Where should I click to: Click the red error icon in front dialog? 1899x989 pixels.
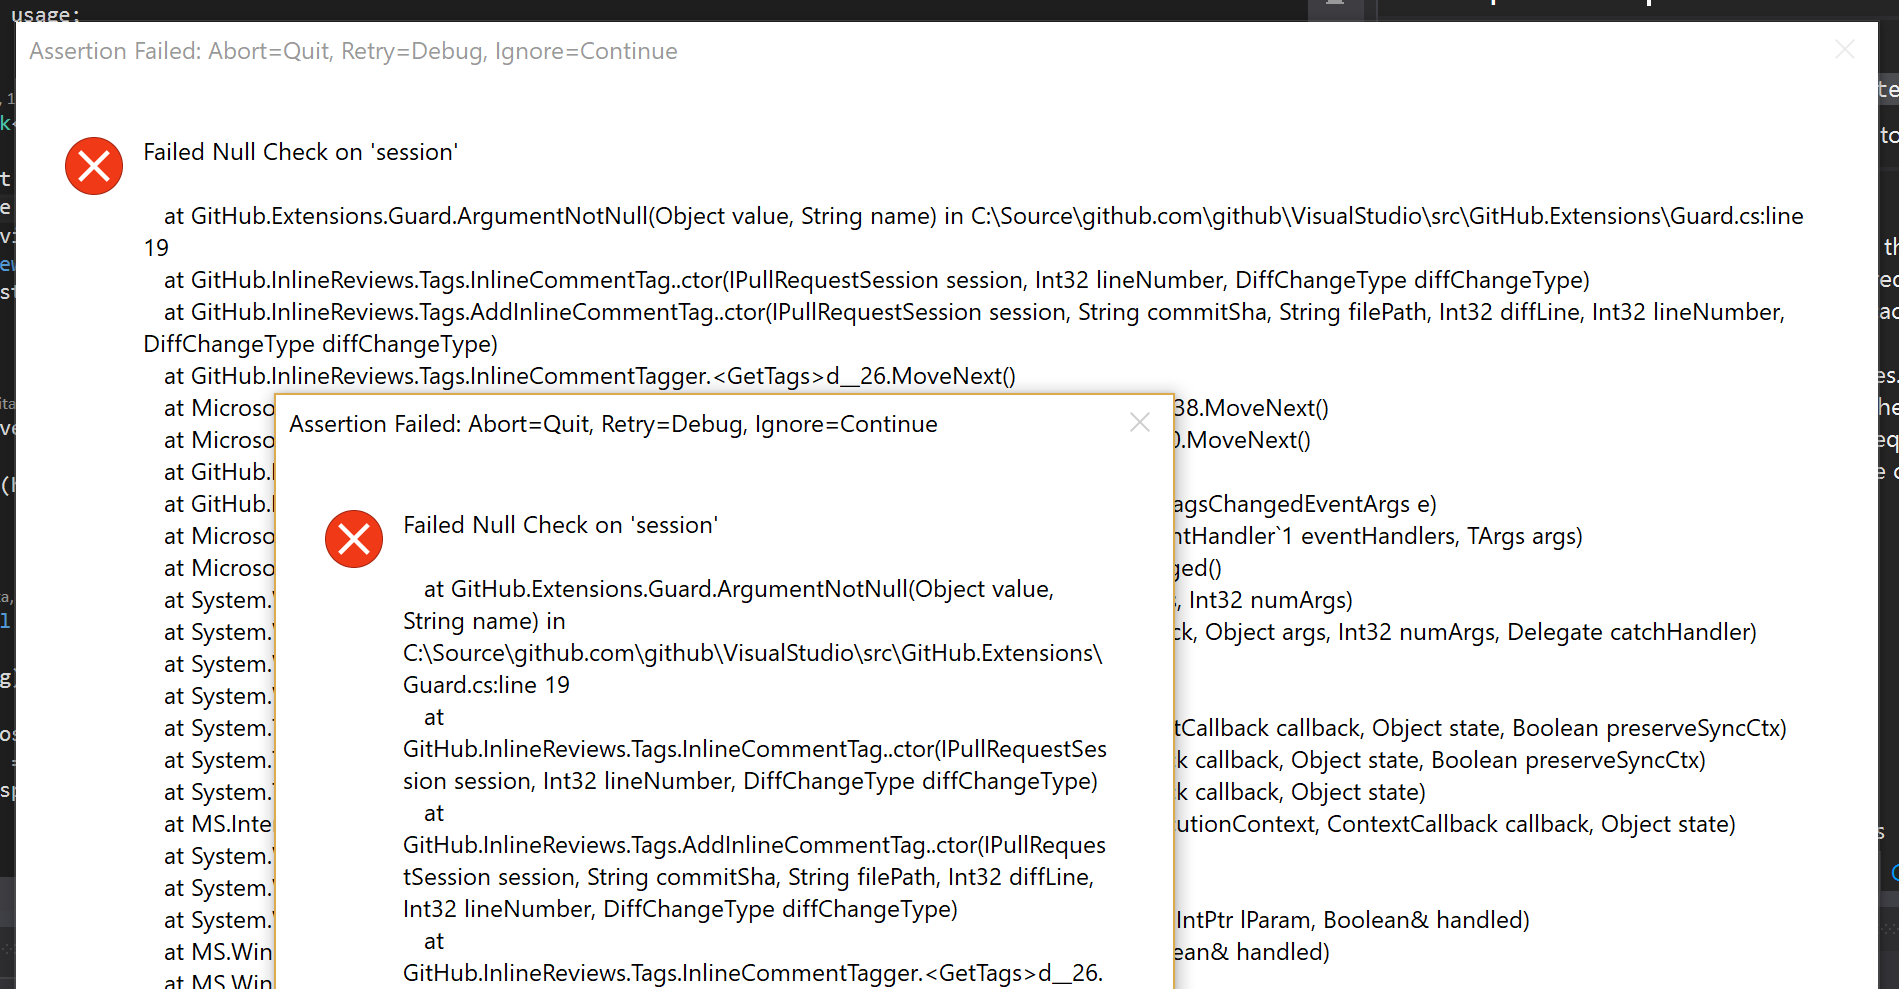coord(354,539)
